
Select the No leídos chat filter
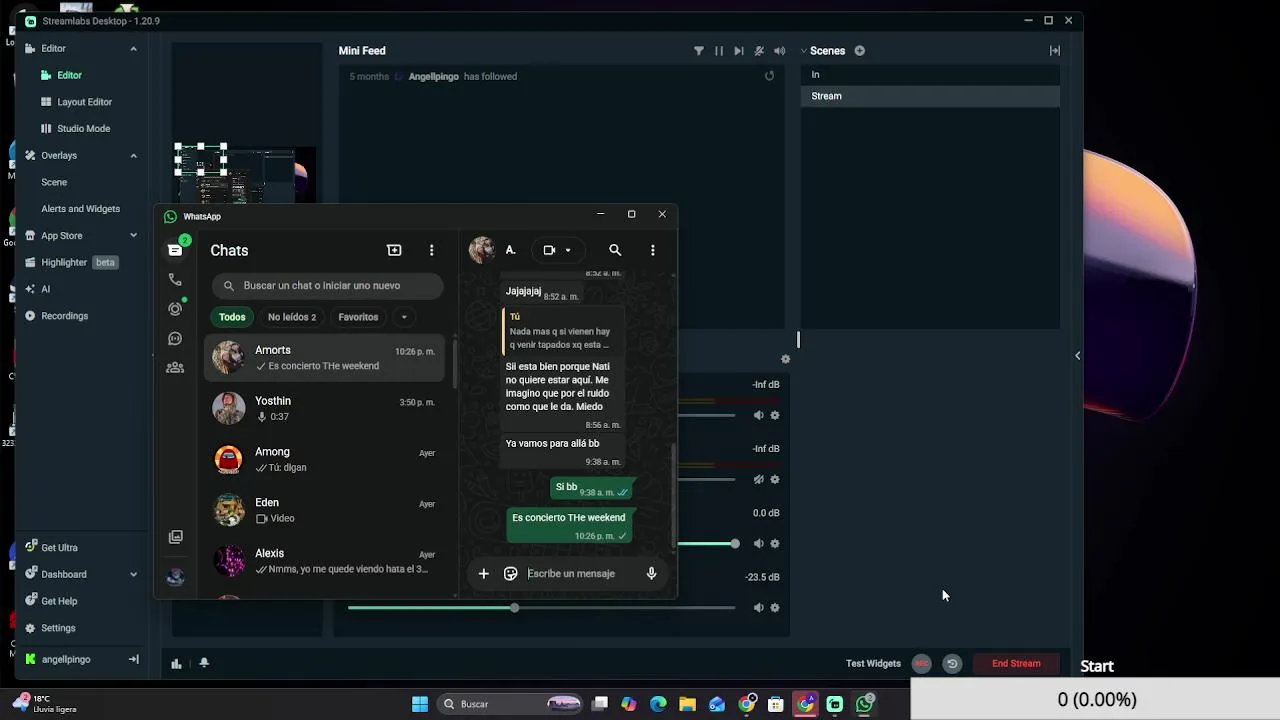click(x=292, y=317)
